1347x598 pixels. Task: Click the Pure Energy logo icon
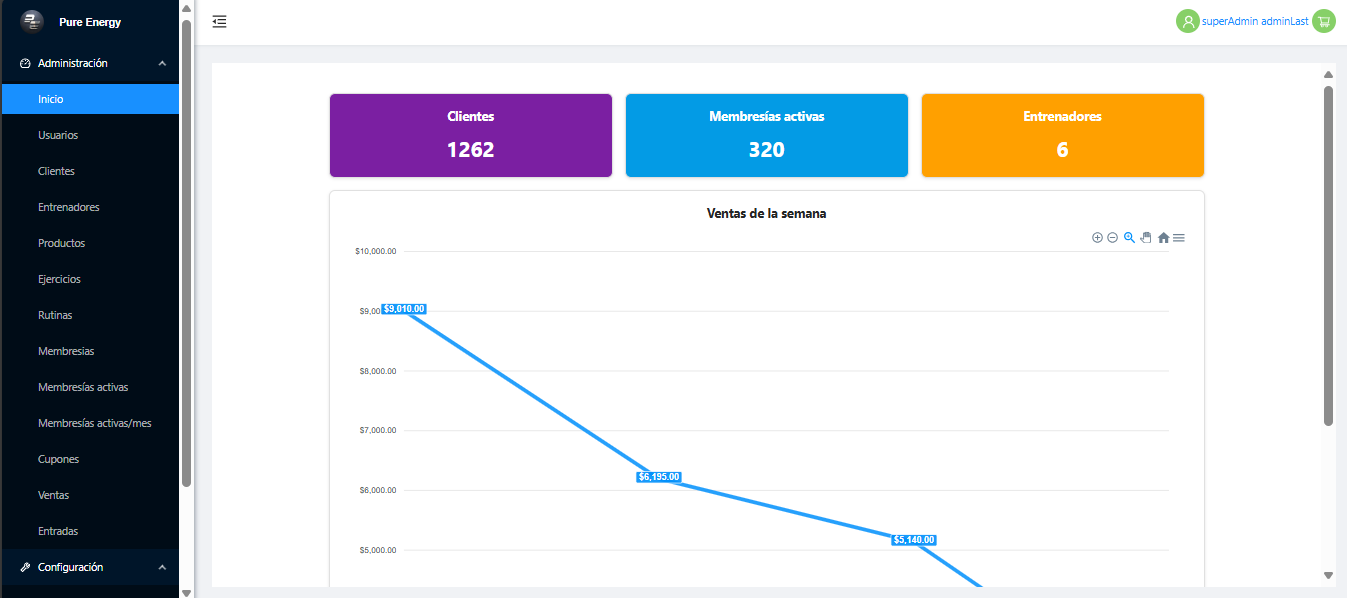[32, 21]
